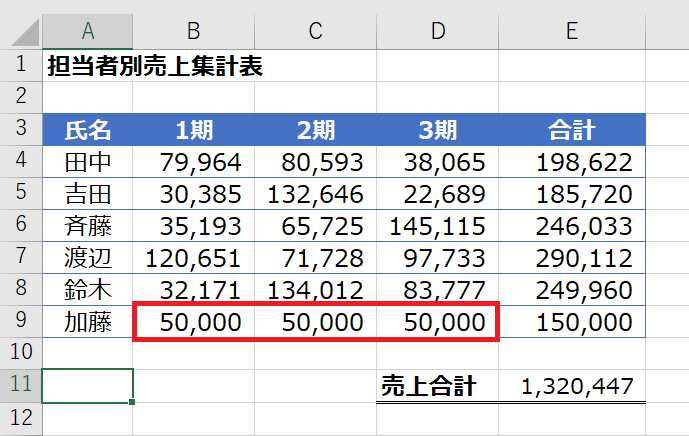This screenshot has width=689, height=436.
Task: Select the 1期 header cell
Action: pyautogui.click(x=194, y=129)
